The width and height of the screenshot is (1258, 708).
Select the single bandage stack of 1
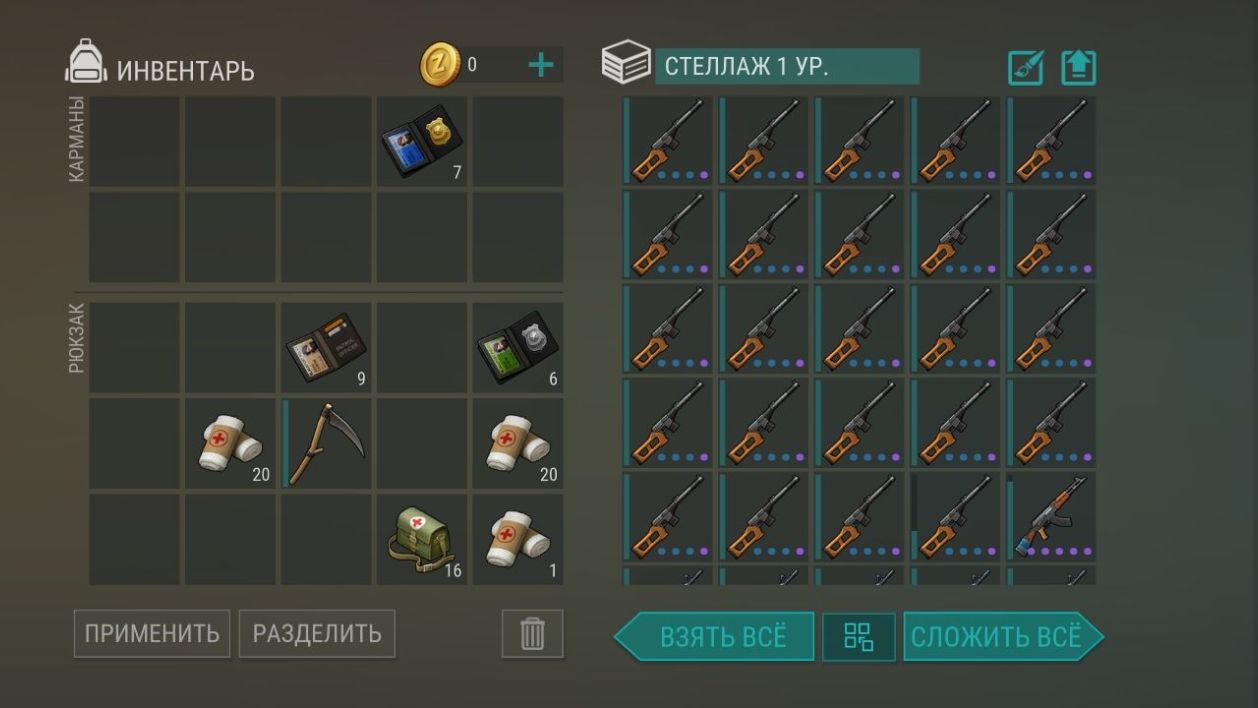[518, 539]
